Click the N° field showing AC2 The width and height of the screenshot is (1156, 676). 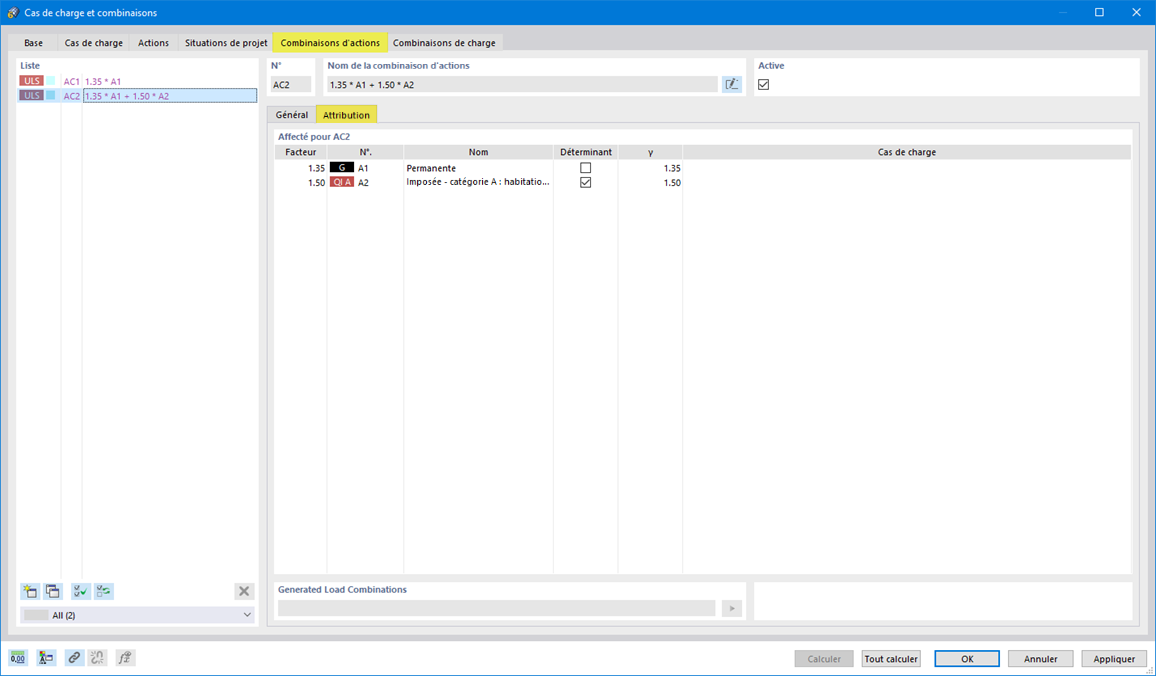point(291,85)
